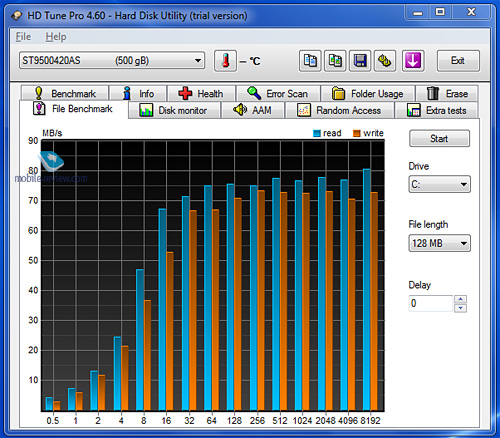Open the File menu
The height and width of the screenshot is (438, 500).
click(23, 37)
